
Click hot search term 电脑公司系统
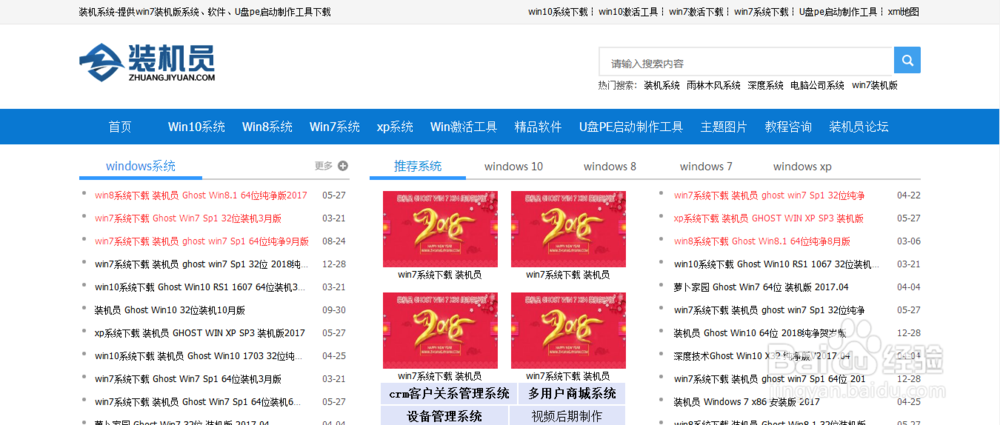click(817, 85)
